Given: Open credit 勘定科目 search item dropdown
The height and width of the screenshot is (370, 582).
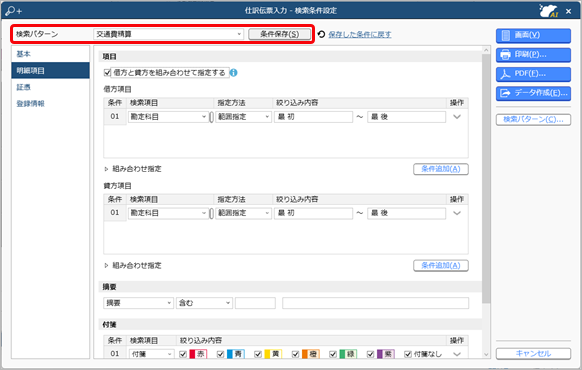Looking at the screenshot, I should pyautogui.click(x=168, y=213).
